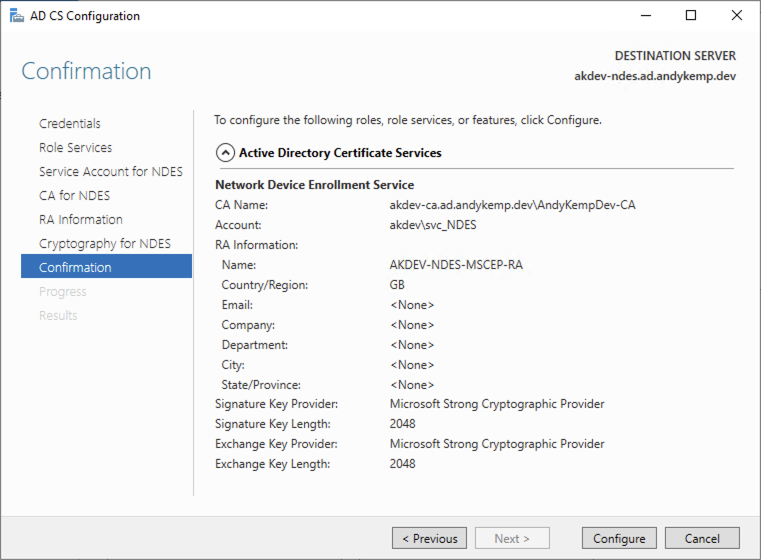
Task: Click the AD CS Configuration title bar icon
Action: pos(17,16)
